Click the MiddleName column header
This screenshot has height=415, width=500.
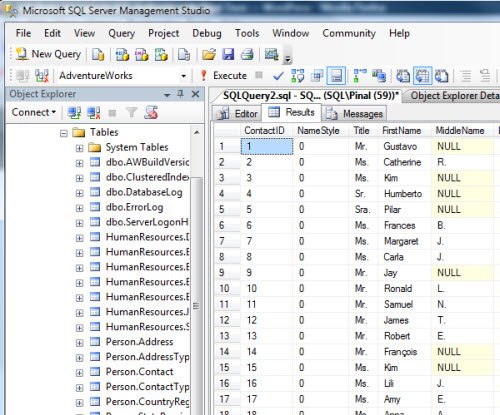tap(462, 130)
